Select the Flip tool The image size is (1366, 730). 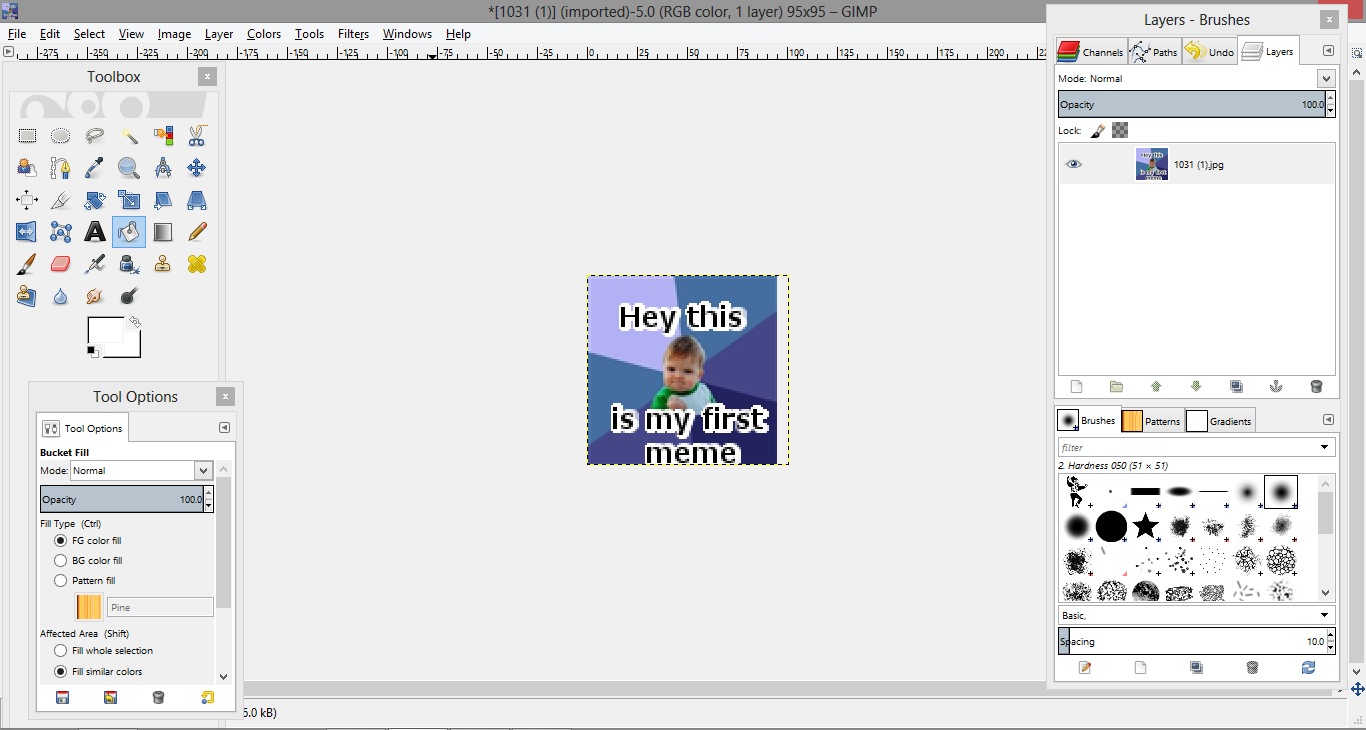tap(27, 232)
